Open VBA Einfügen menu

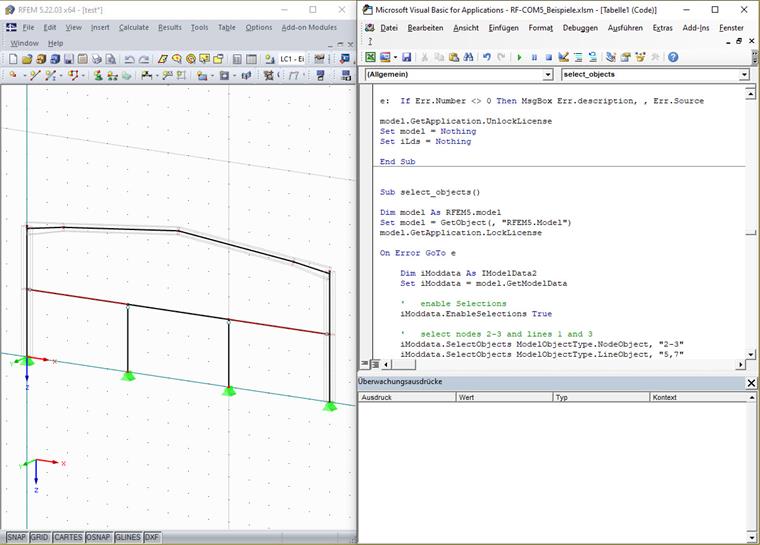coord(504,28)
